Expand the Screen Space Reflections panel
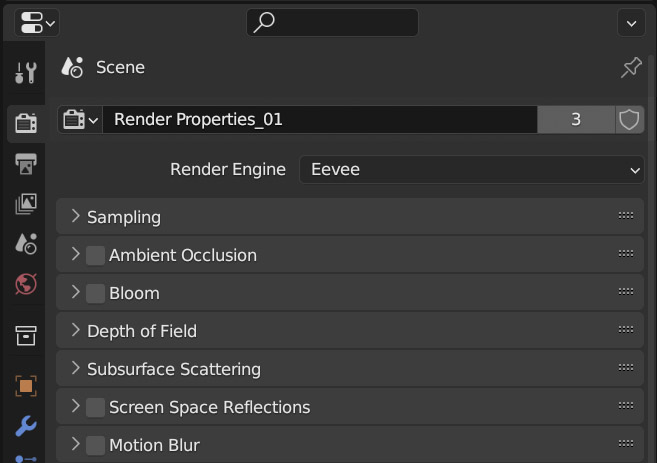Screen dimensions: 657x463 click(75, 406)
